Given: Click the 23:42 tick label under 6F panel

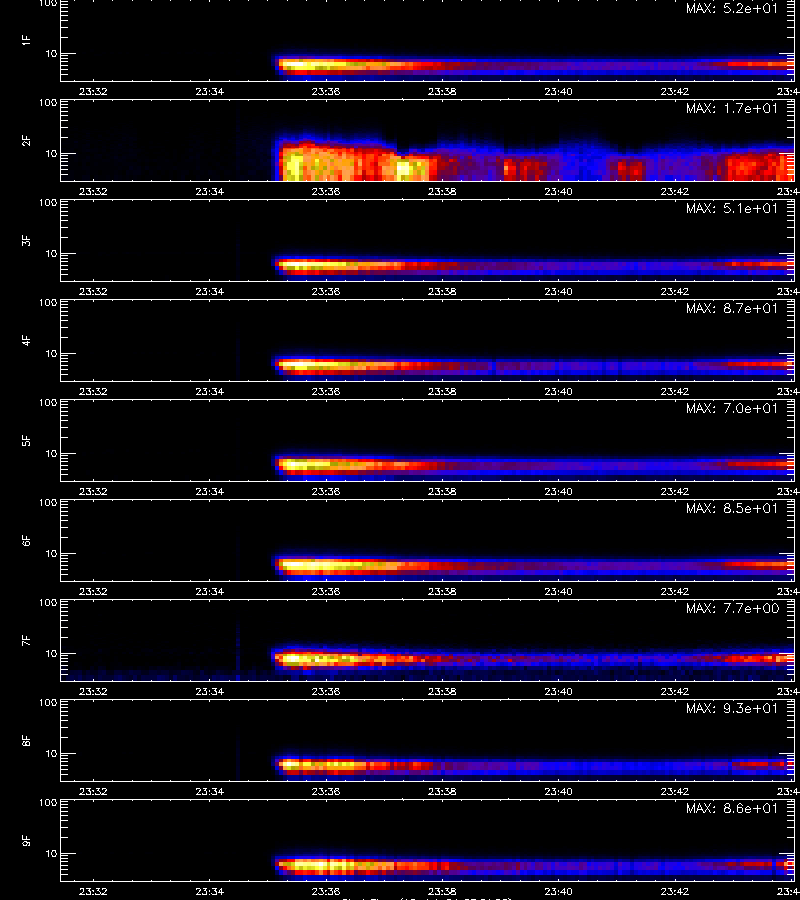Looking at the screenshot, I should [x=675, y=591].
